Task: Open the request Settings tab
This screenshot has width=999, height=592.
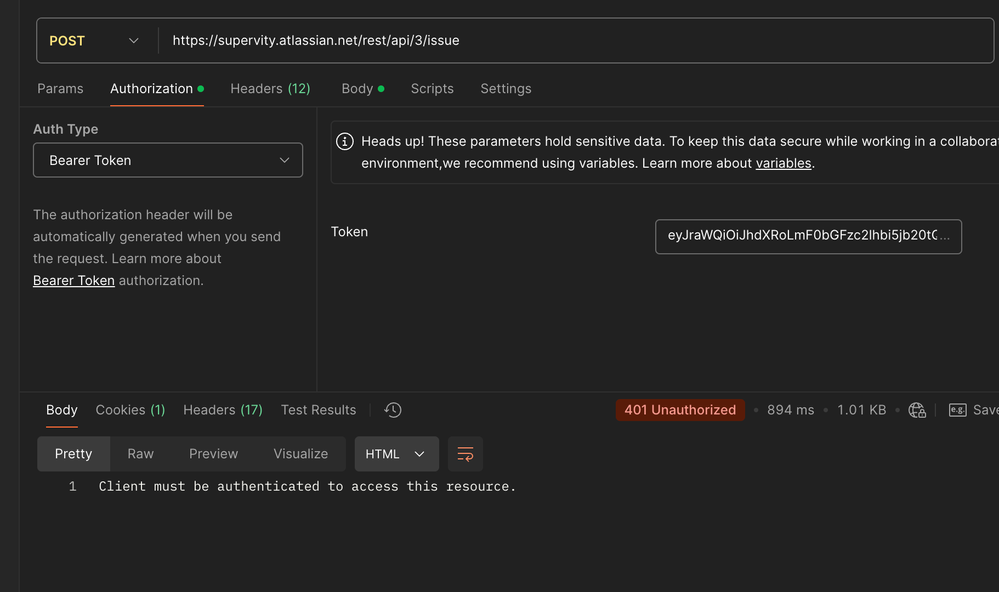Action: (505, 88)
